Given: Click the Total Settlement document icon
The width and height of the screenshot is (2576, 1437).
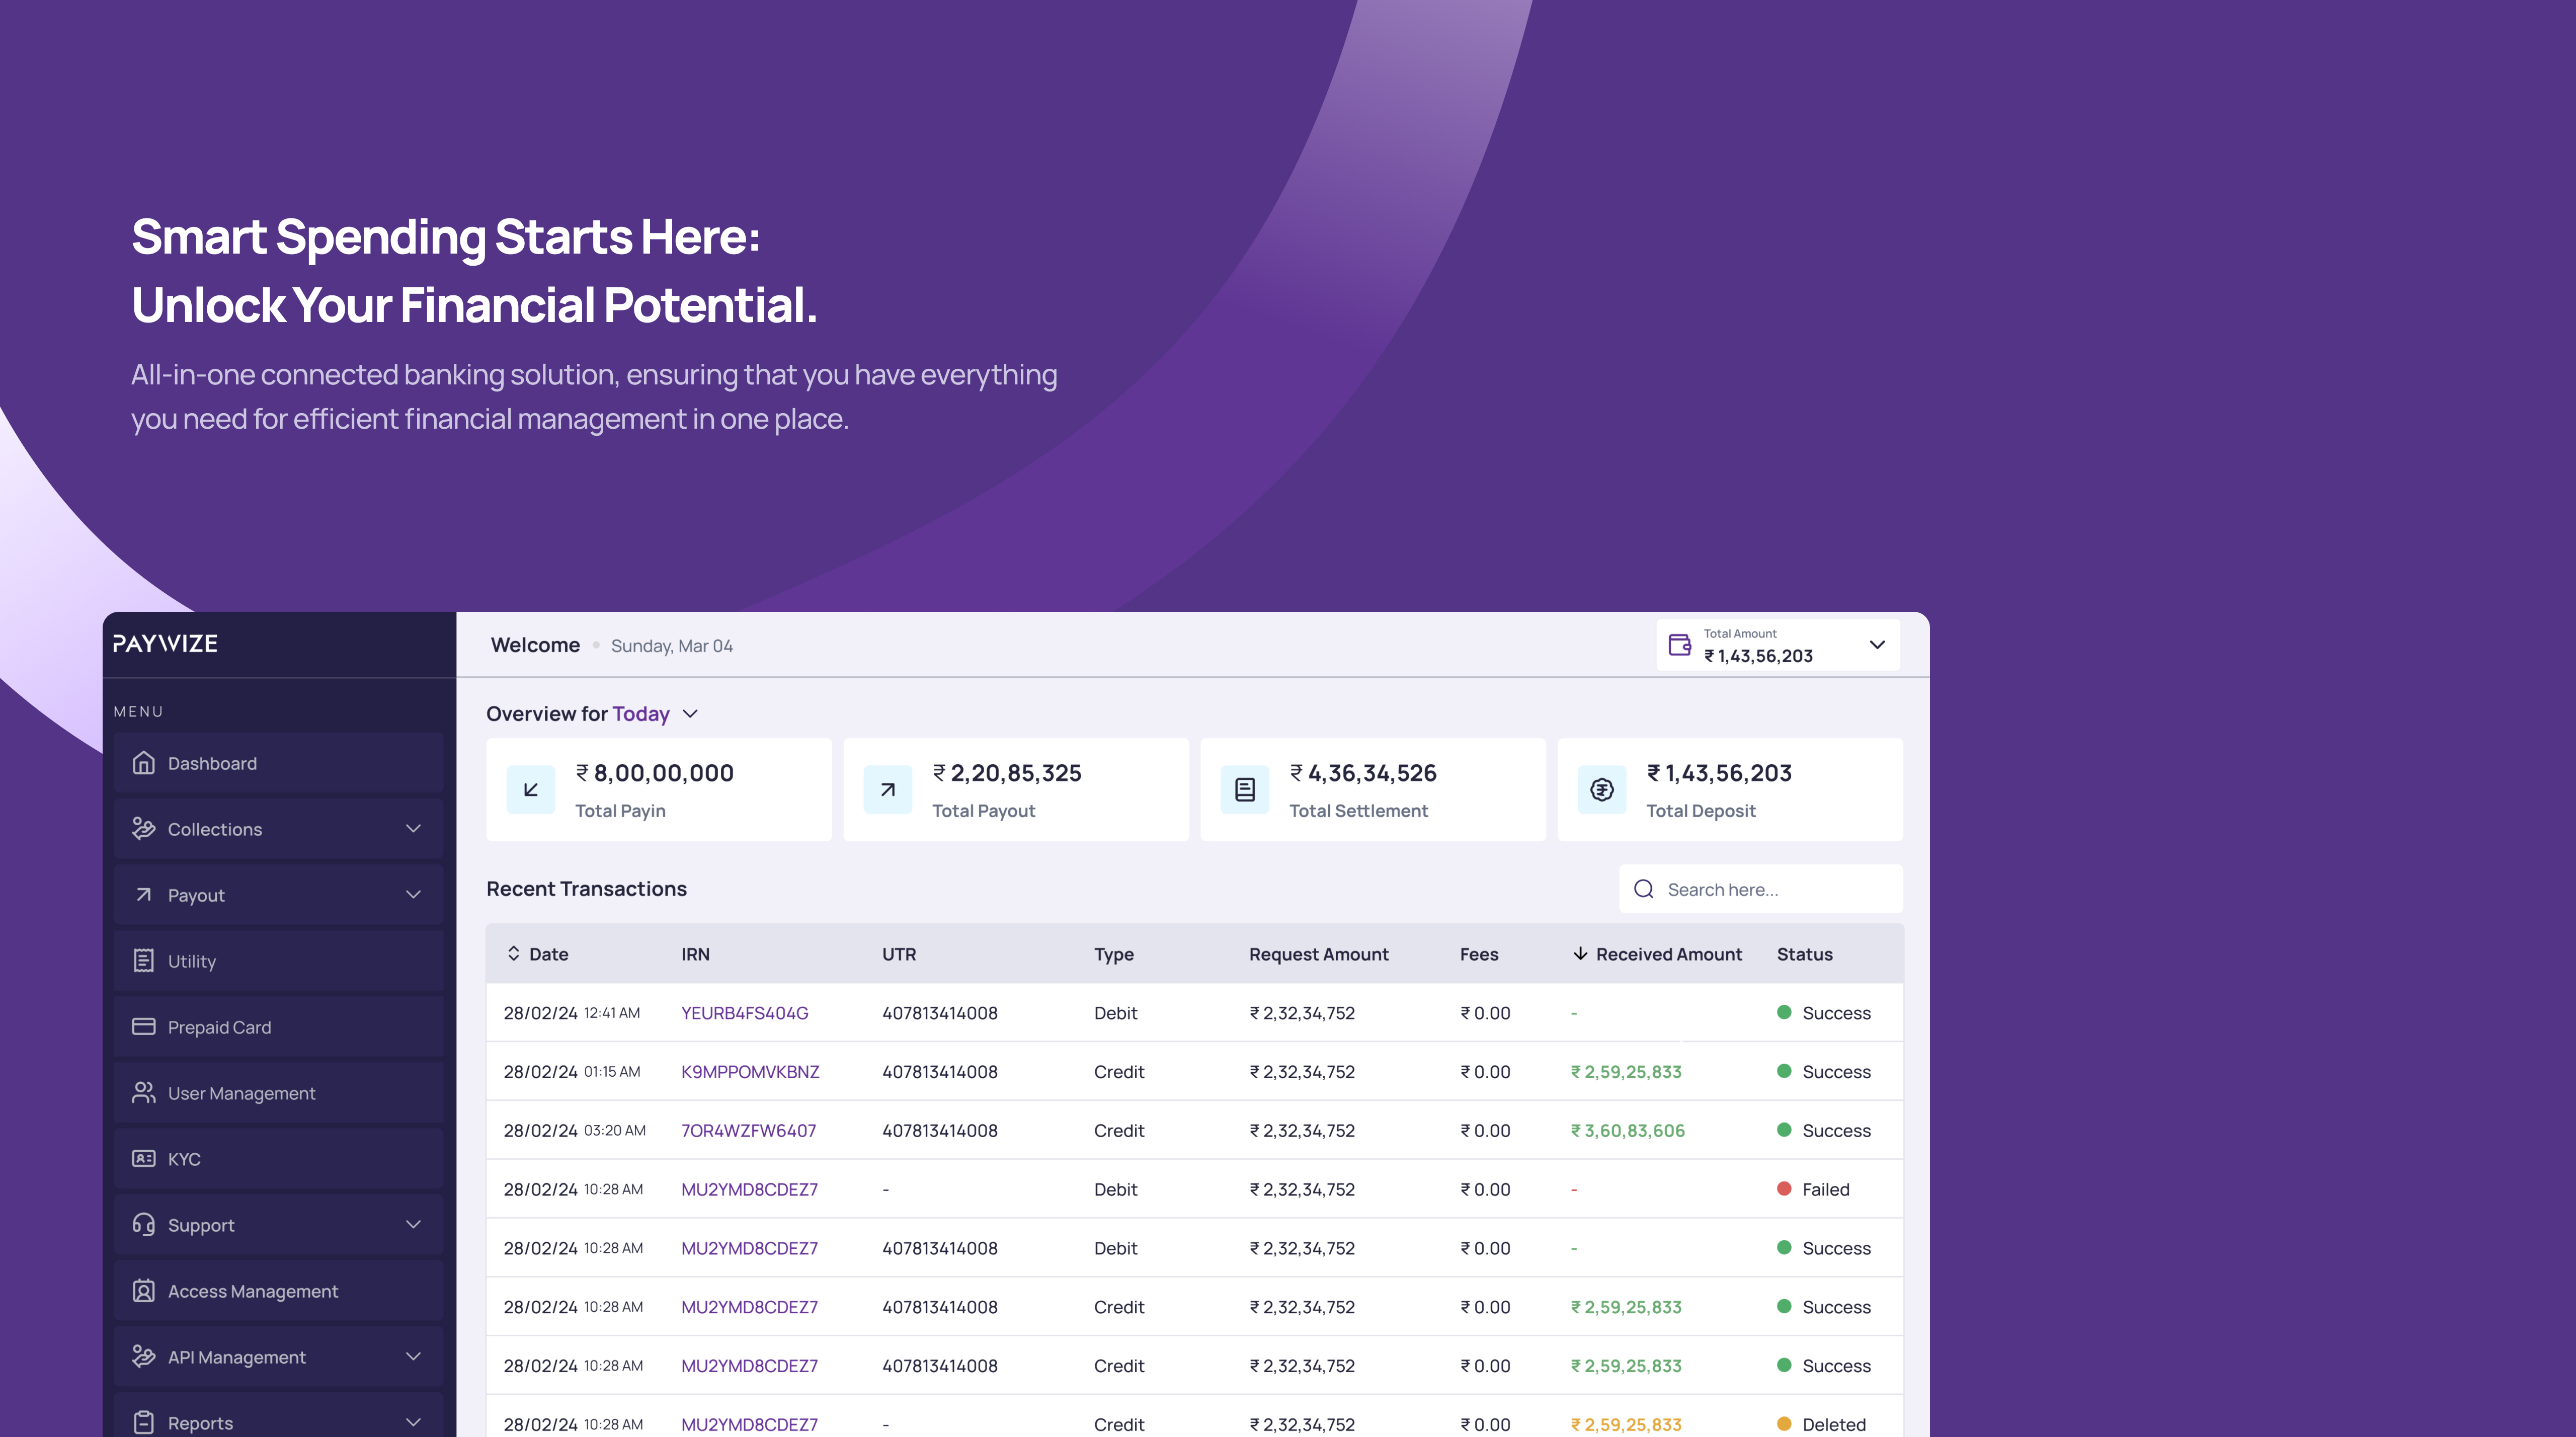Looking at the screenshot, I should (x=1245, y=790).
